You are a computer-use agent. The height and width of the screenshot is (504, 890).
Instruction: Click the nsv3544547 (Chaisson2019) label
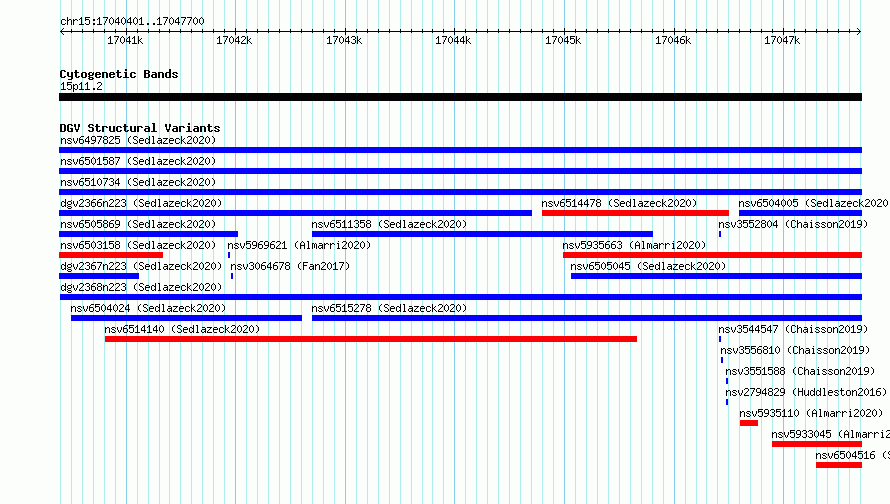point(794,329)
